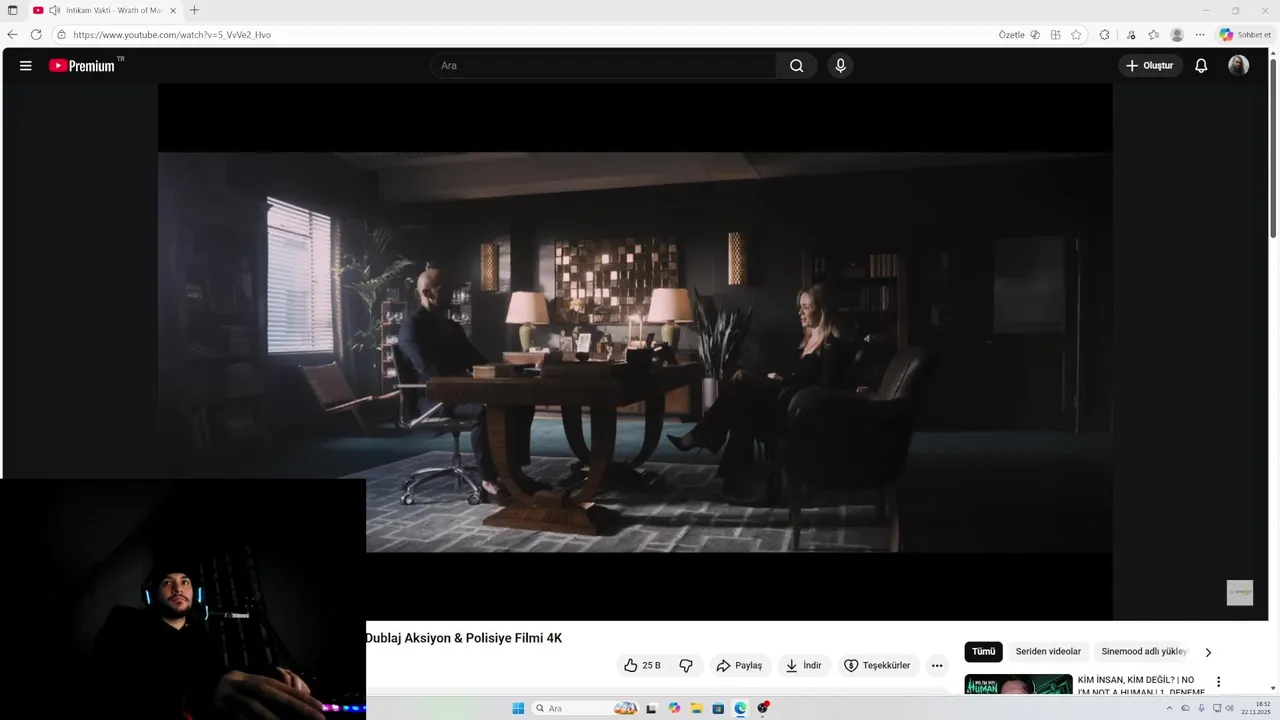Viewport: 1280px width, 720px height.
Task: Dislike the video with thumbs down
Action: point(686,666)
